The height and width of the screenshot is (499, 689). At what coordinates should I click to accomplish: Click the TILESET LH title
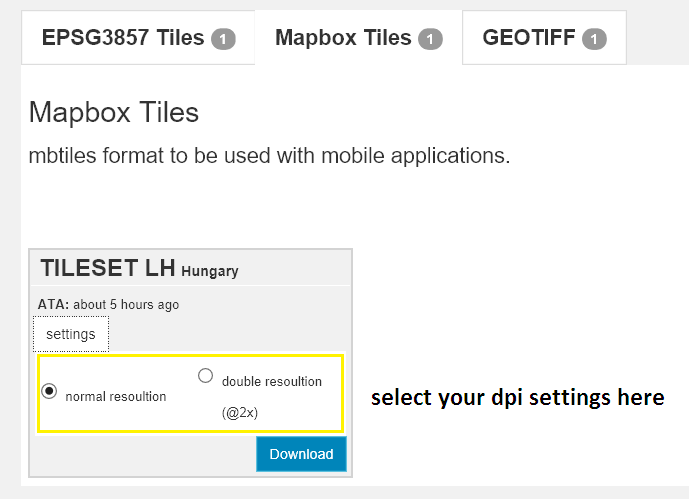[x=108, y=268]
